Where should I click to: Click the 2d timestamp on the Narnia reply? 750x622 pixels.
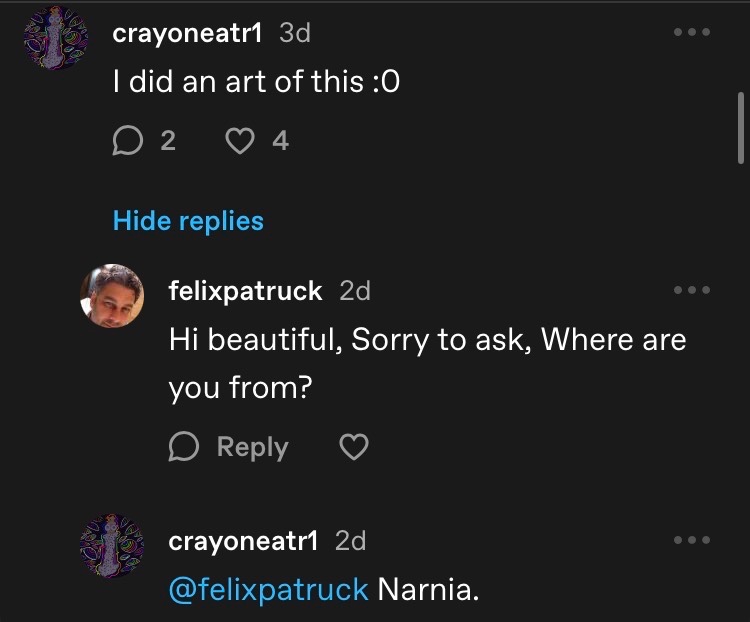(x=350, y=541)
